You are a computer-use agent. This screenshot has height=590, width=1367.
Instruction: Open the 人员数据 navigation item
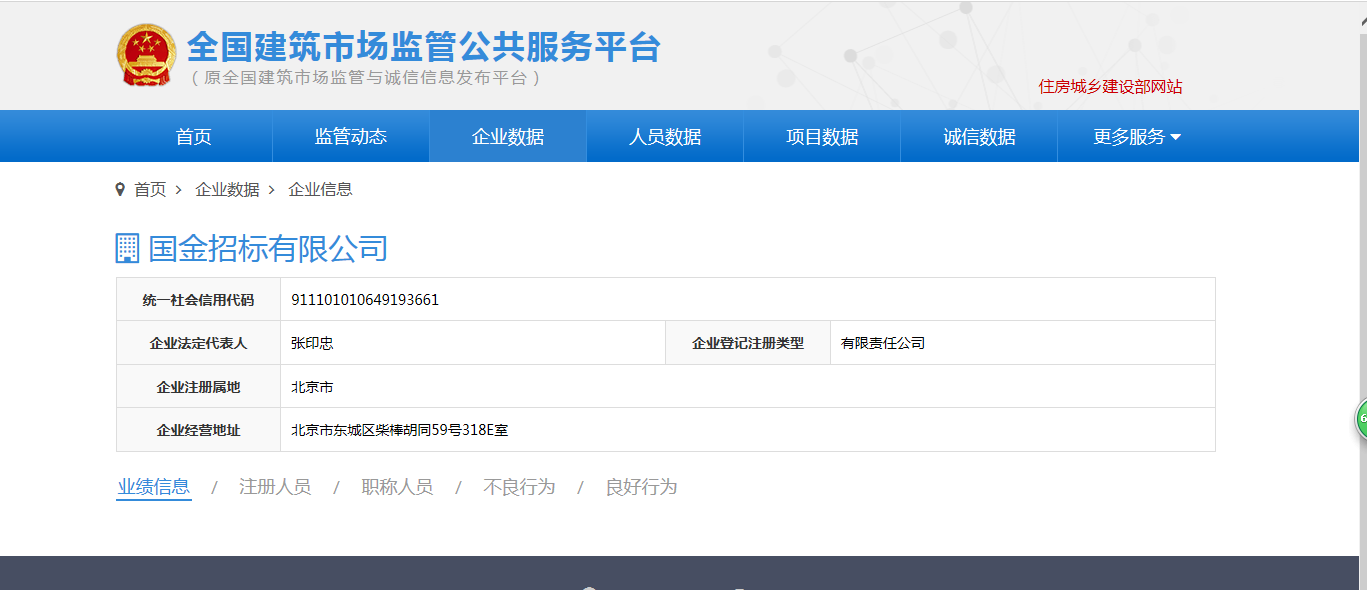pos(665,137)
